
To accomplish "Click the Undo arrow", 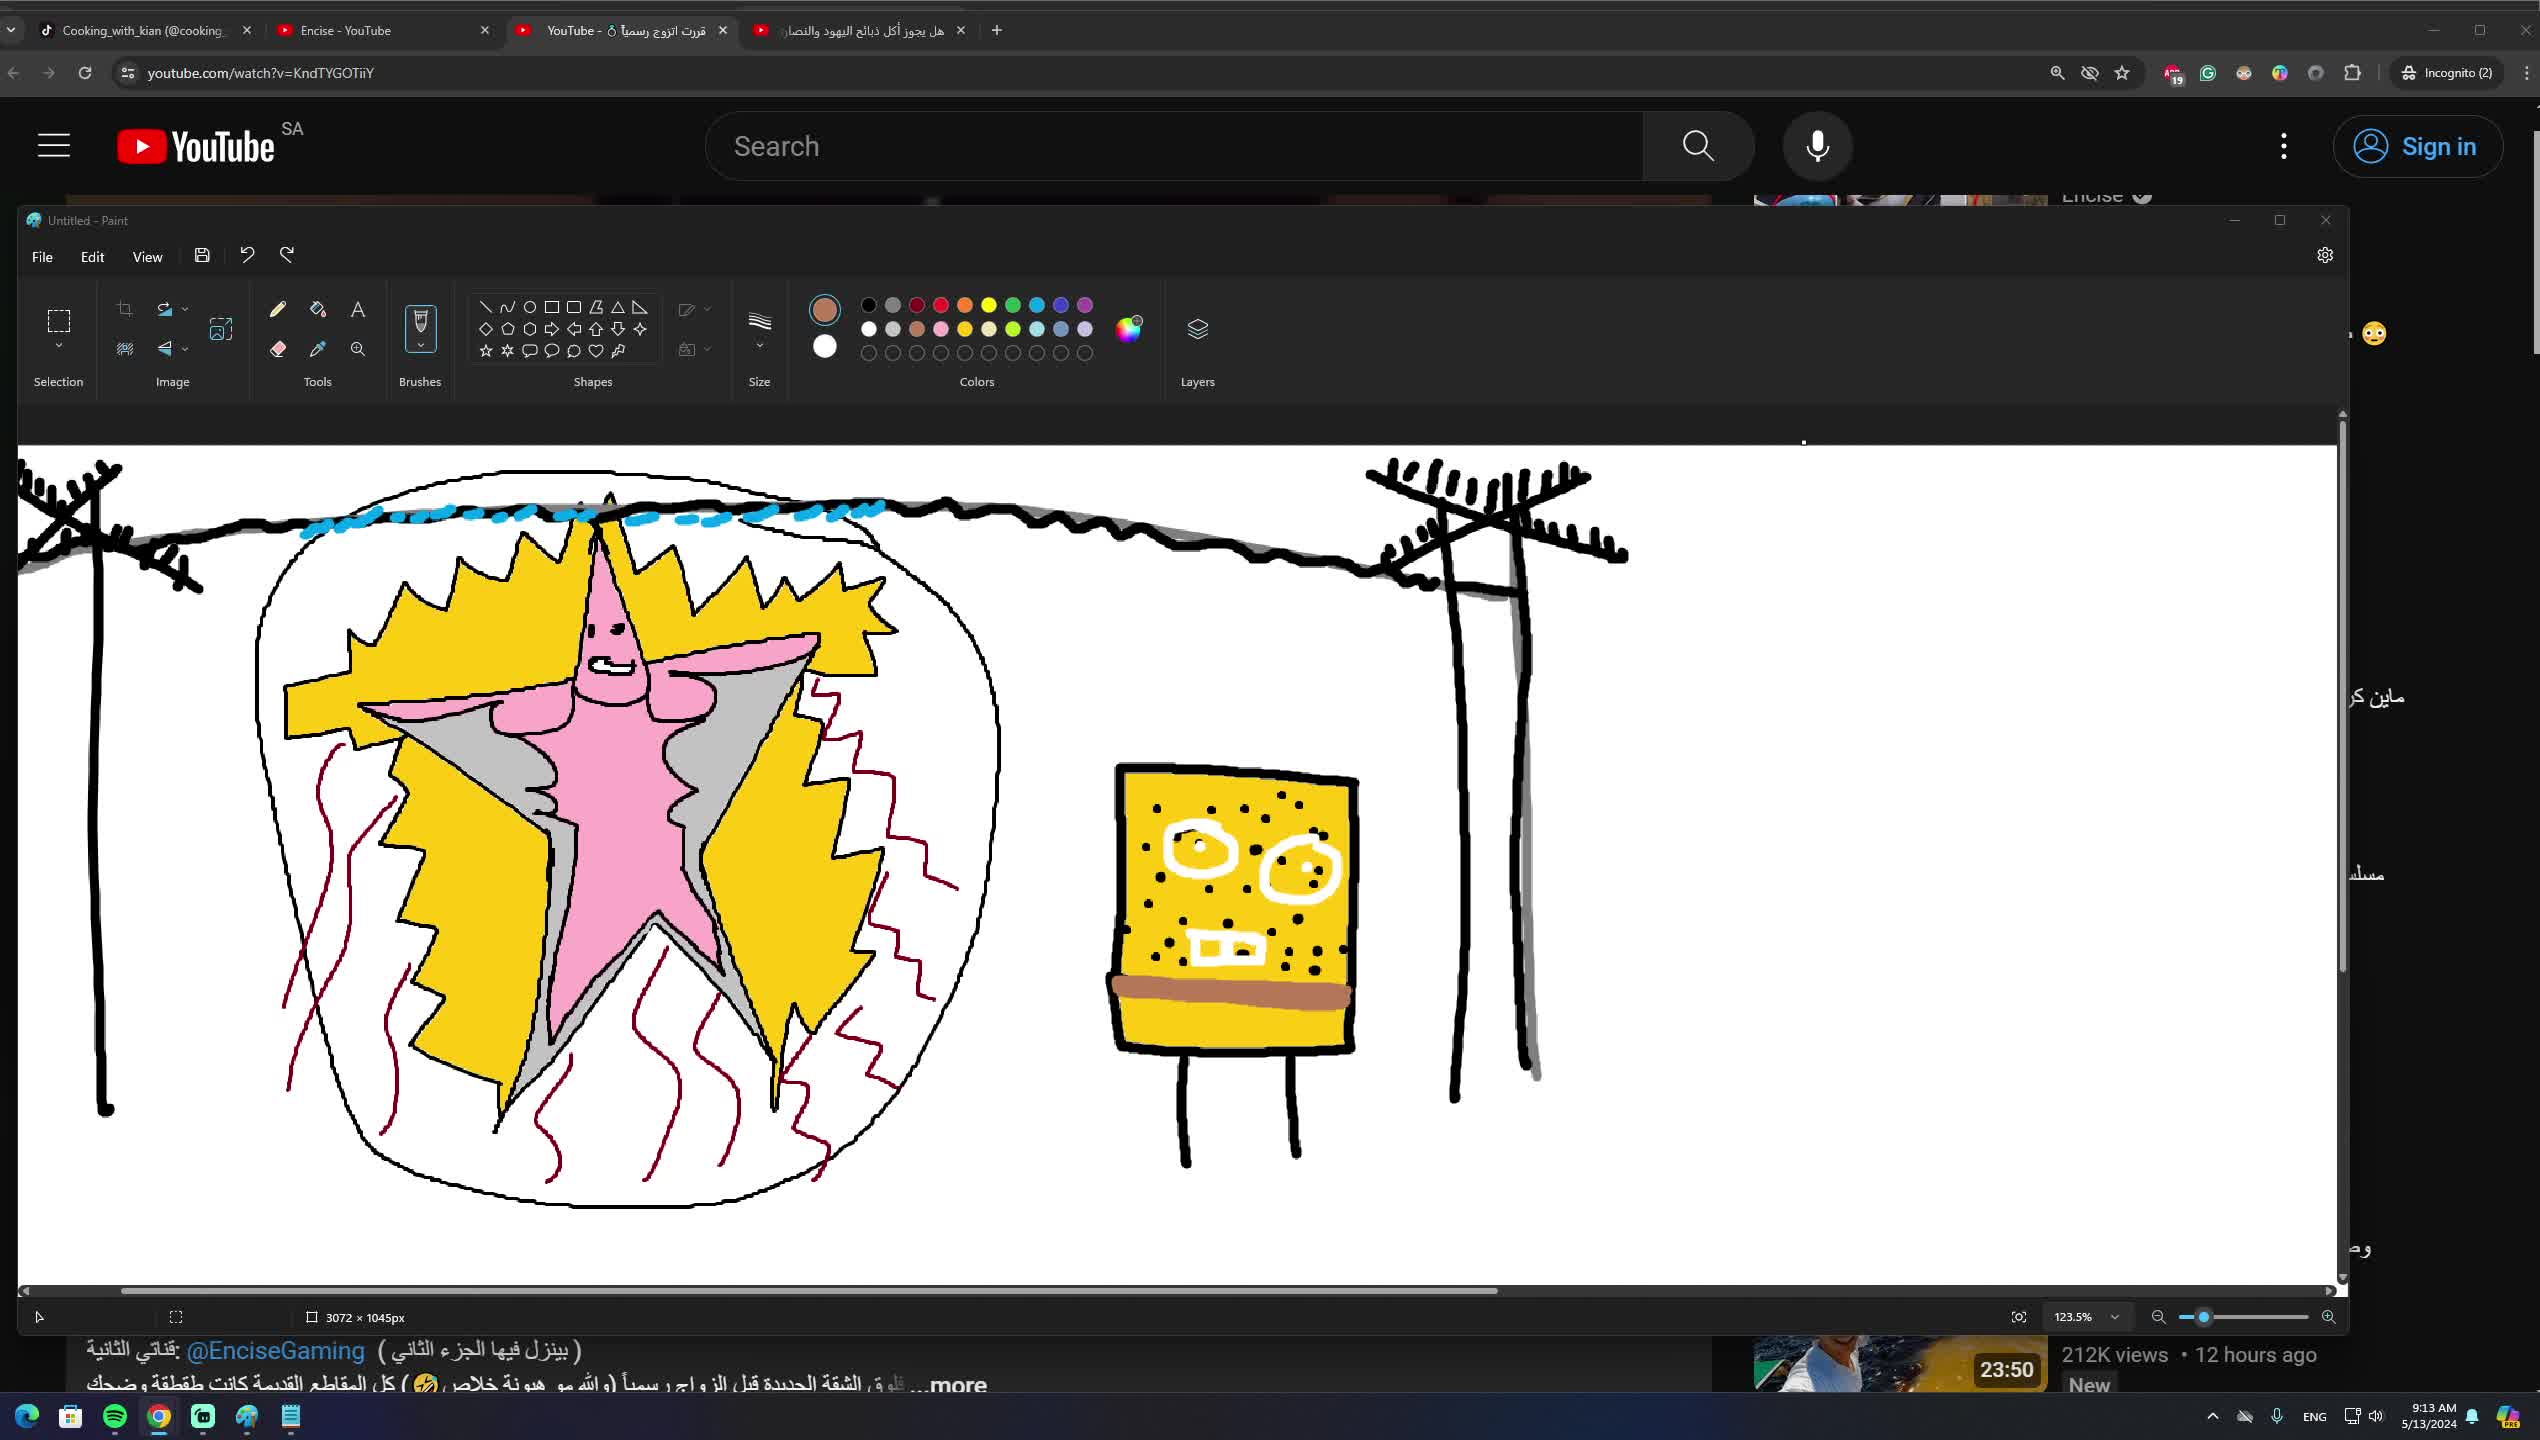I will (247, 256).
